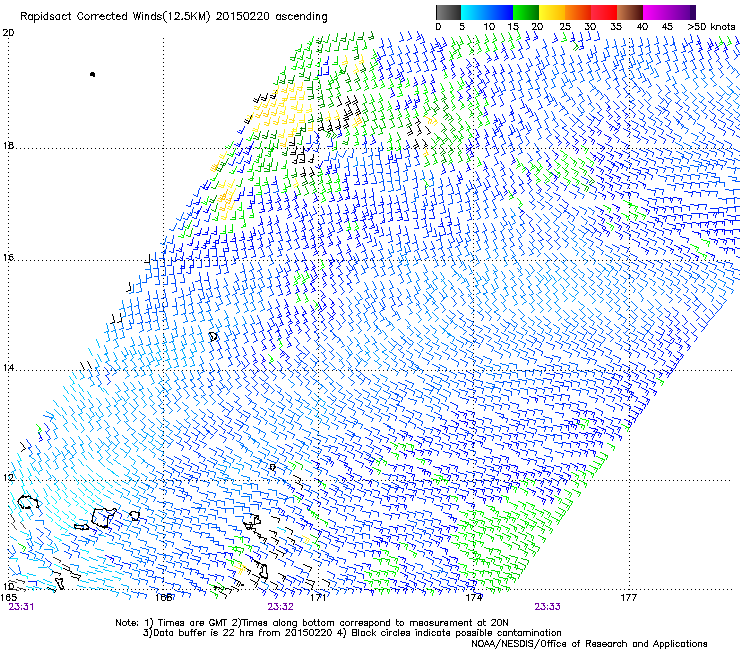This screenshot has height=650, width=740.
Task: Click the '25' legend scale label
Action: [x=564, y=27]
